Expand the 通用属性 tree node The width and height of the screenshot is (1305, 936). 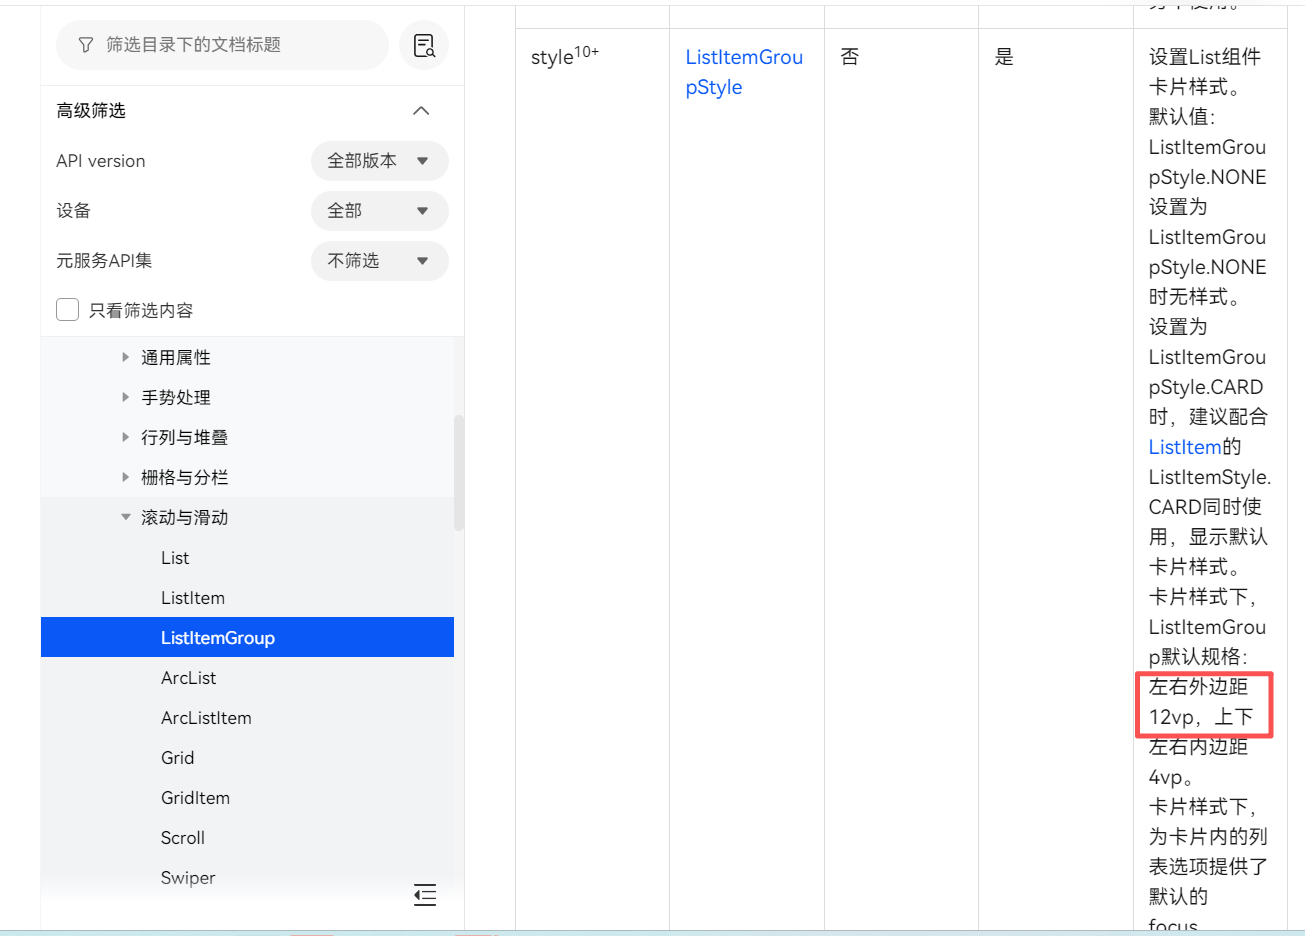point(126,357)
